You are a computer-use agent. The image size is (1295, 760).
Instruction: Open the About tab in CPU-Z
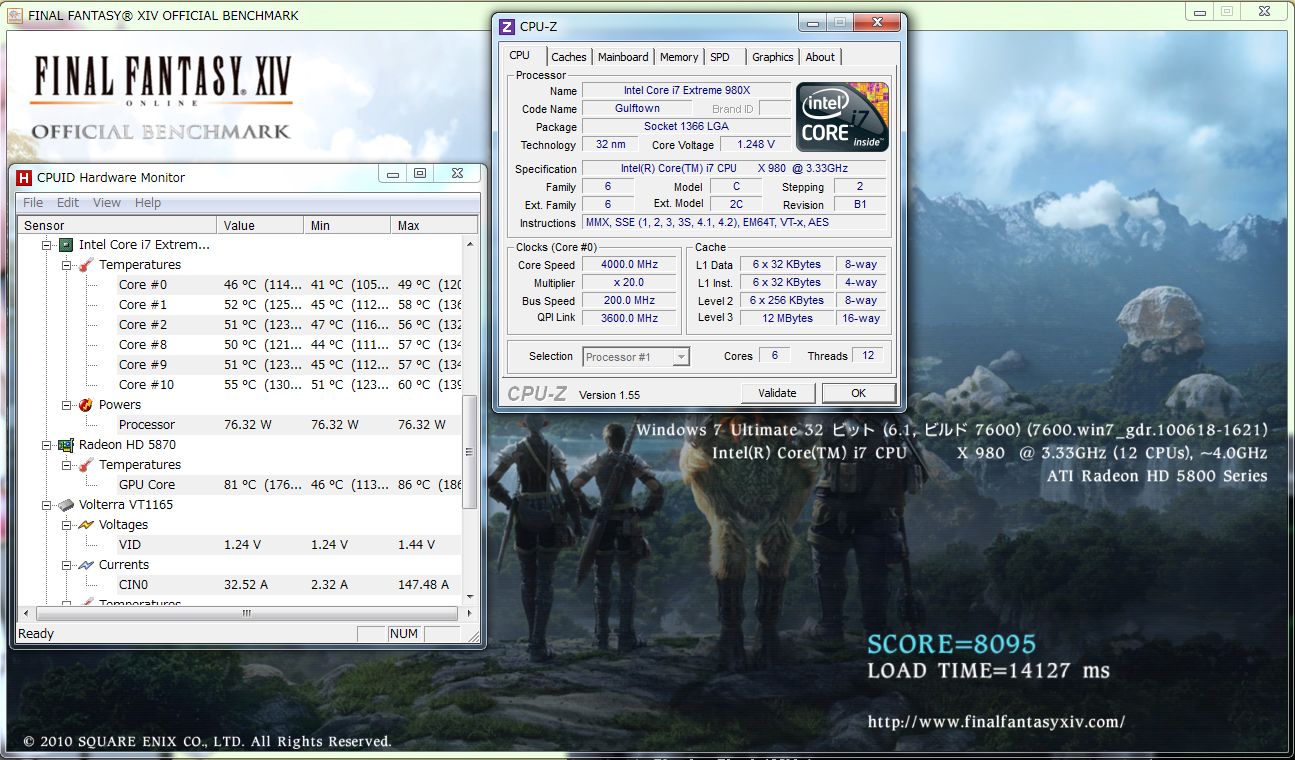pyautogui.click(x=820, y=57)
